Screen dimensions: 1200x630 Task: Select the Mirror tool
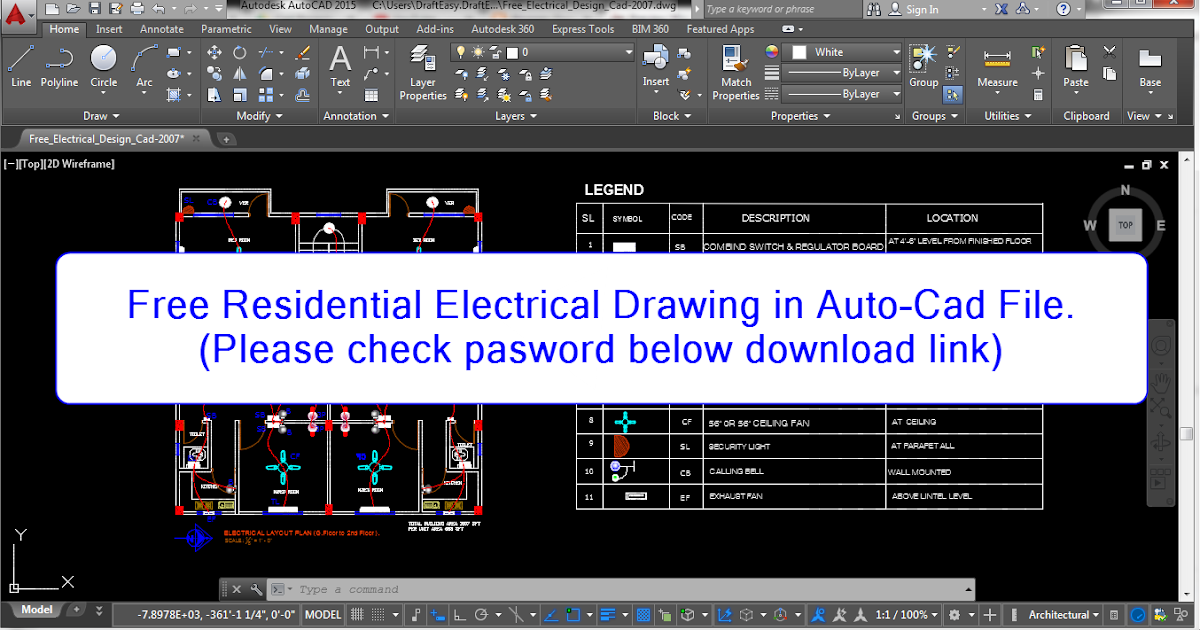point(239,73)
